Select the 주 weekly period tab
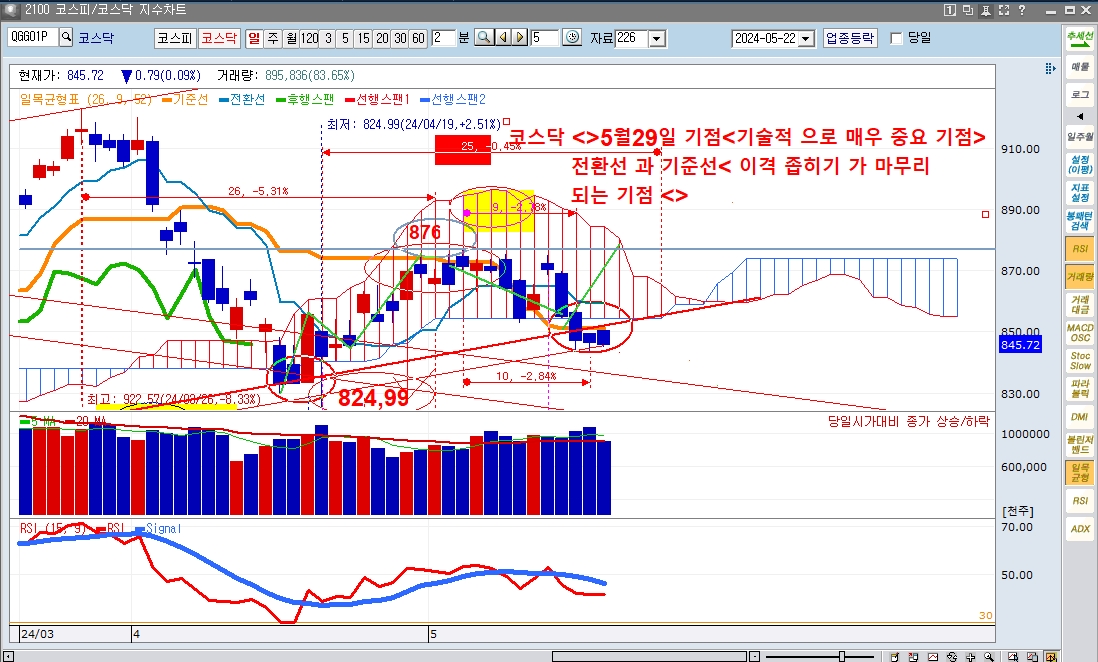The width and height of the screenshot is (1098, 662). (x=272, y=38)
